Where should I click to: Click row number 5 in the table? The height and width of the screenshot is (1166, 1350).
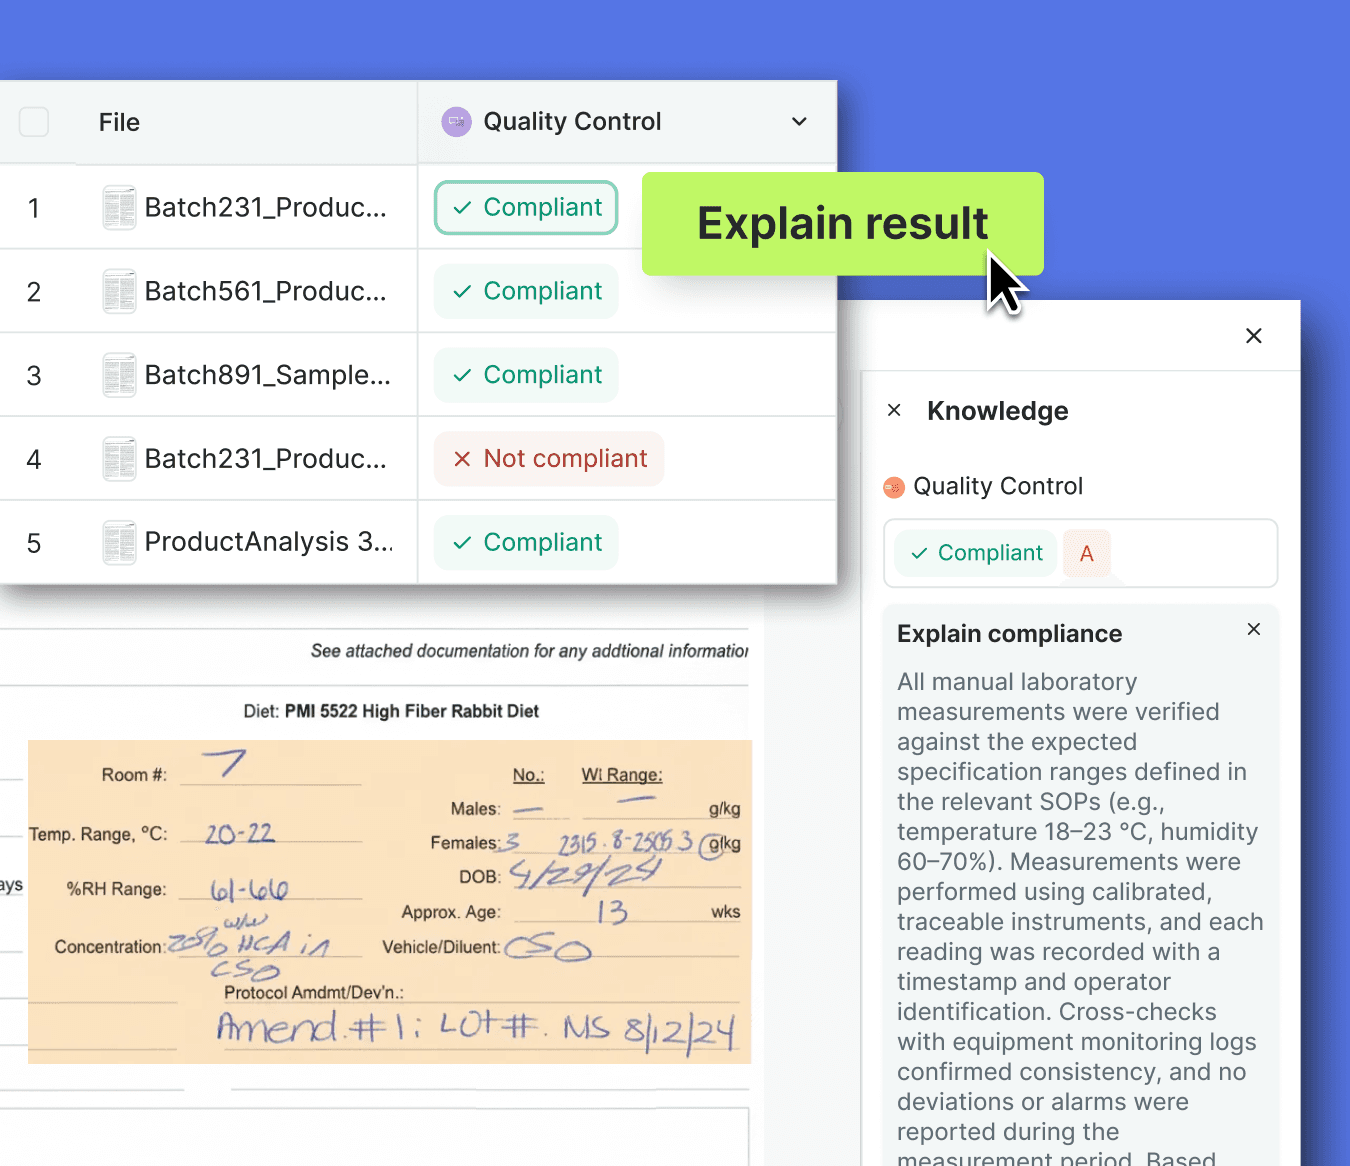coord(34,543)
